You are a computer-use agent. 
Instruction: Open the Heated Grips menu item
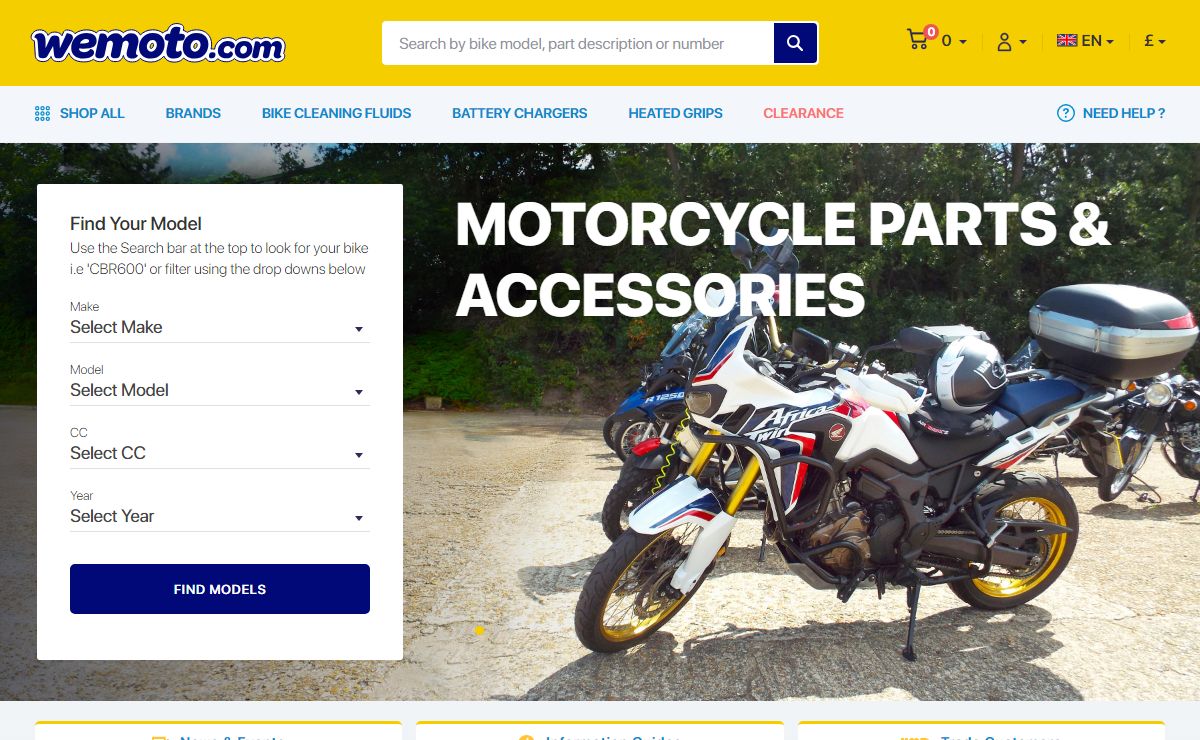(675, 113)
